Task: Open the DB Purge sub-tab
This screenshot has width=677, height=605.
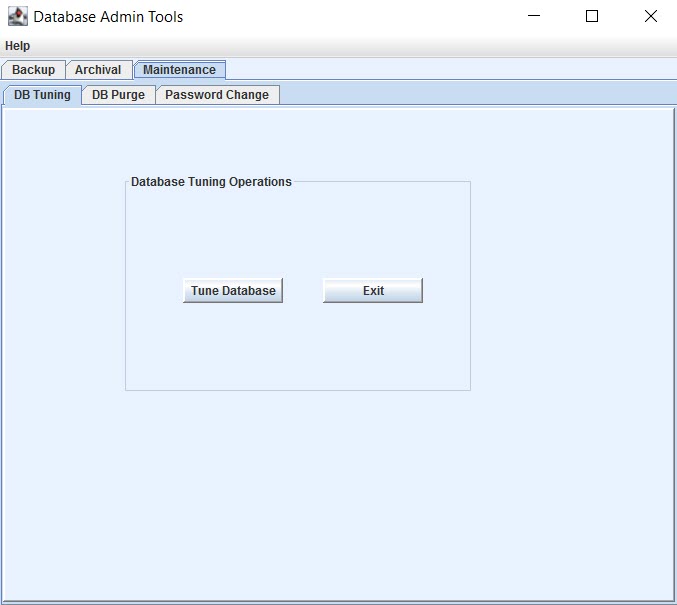Action: 118,95
